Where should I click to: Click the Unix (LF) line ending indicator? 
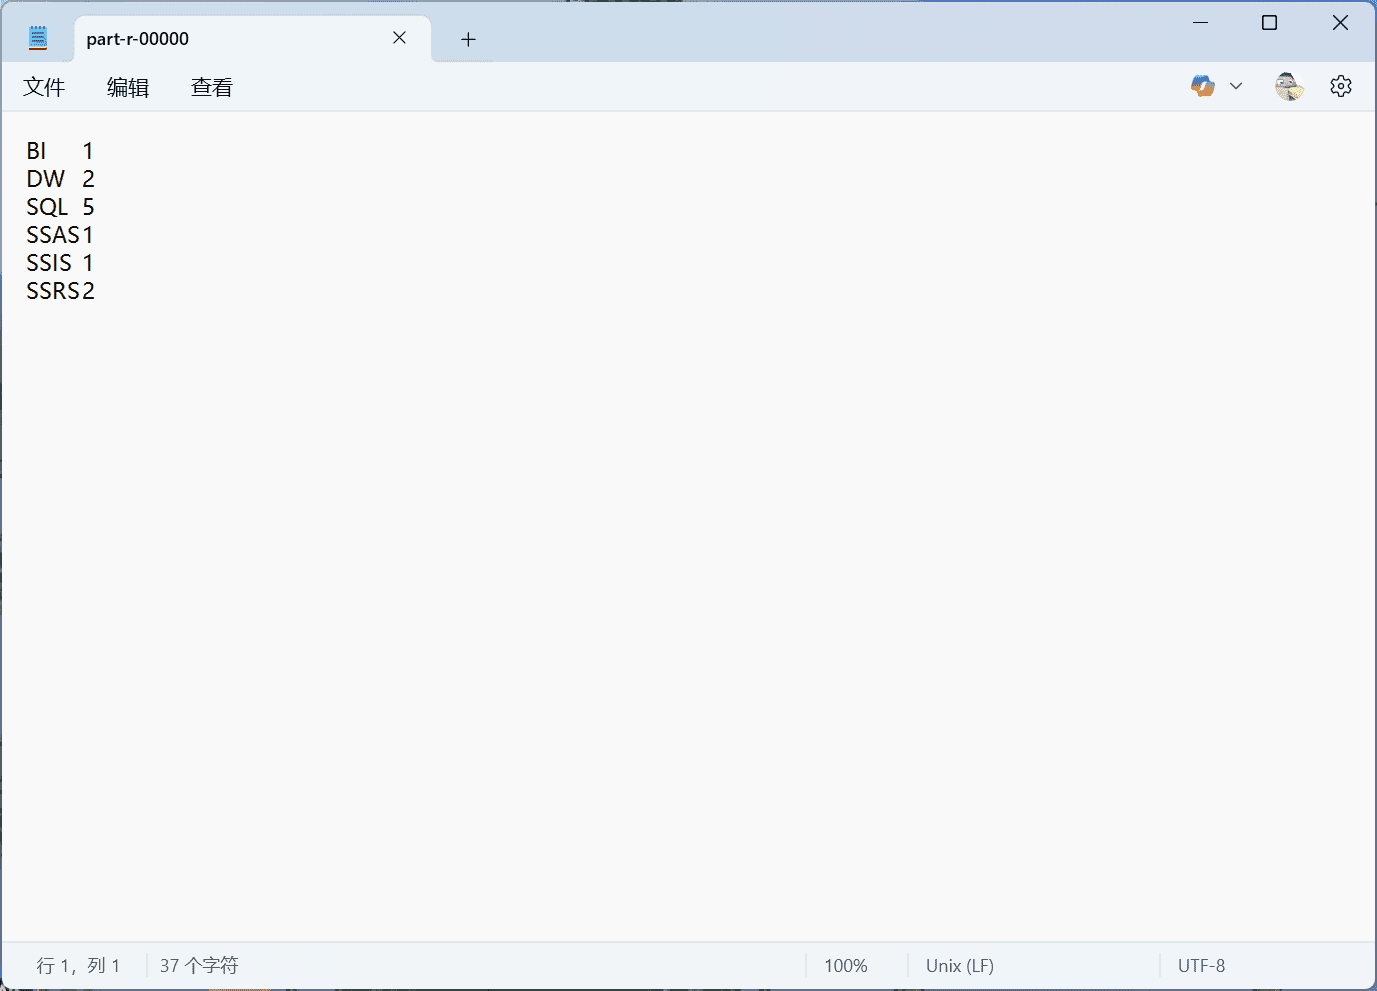click(x=960, y=965)
